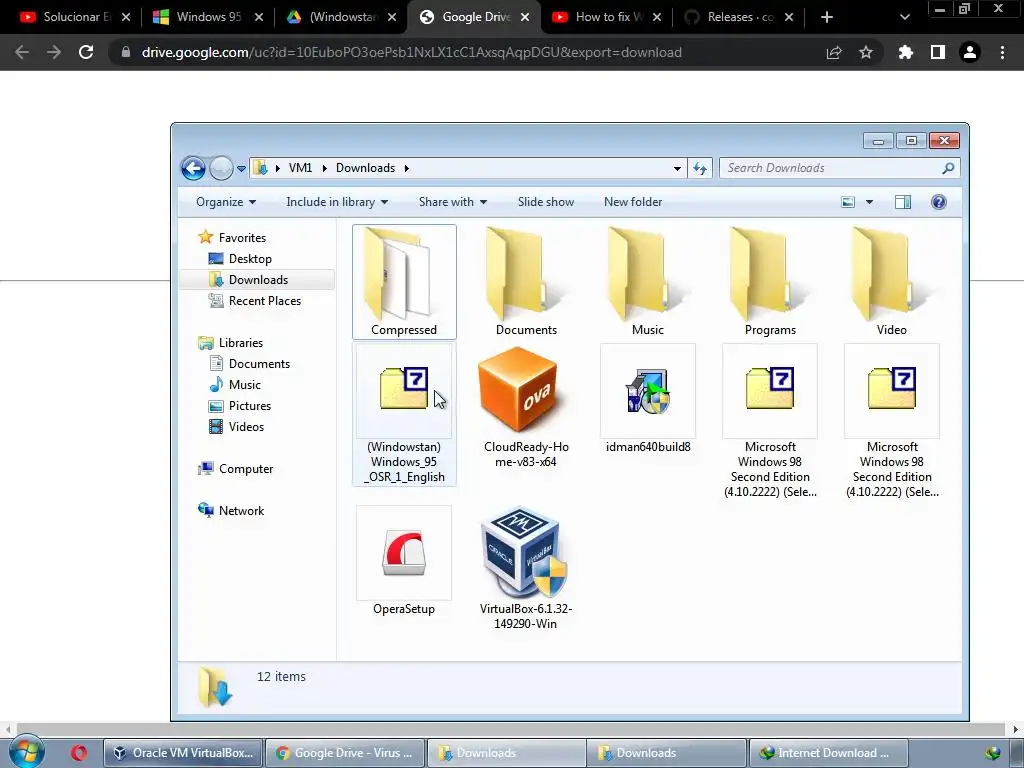Screen dimensions: 1024x768
Task: Open the Video folder
Action: click(891, 281)
